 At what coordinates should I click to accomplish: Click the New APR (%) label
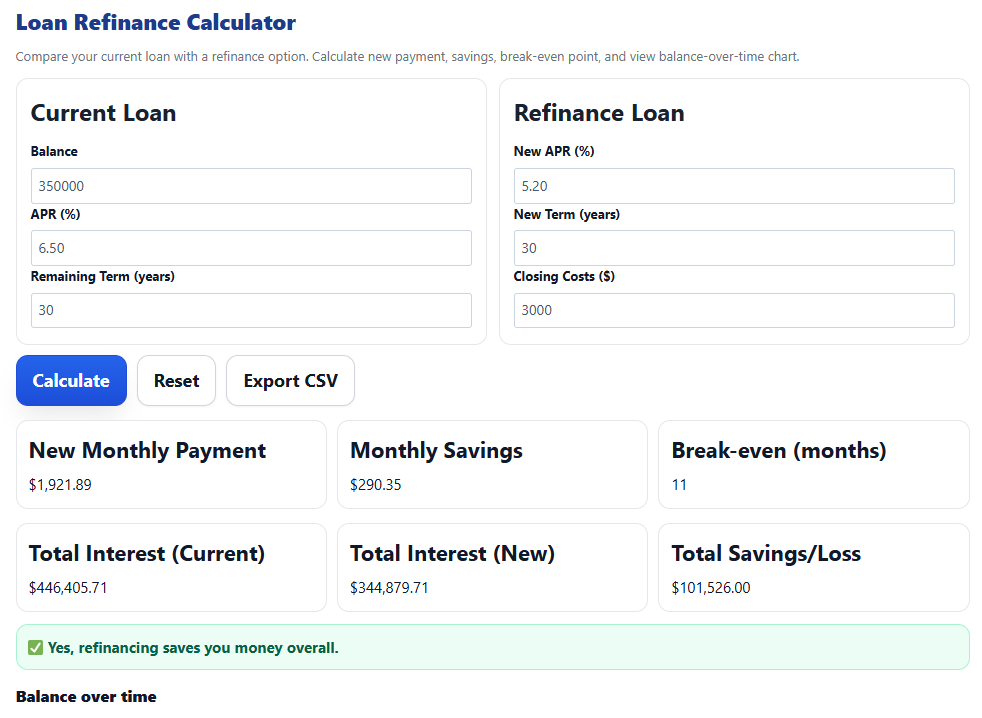pos(554,151)
